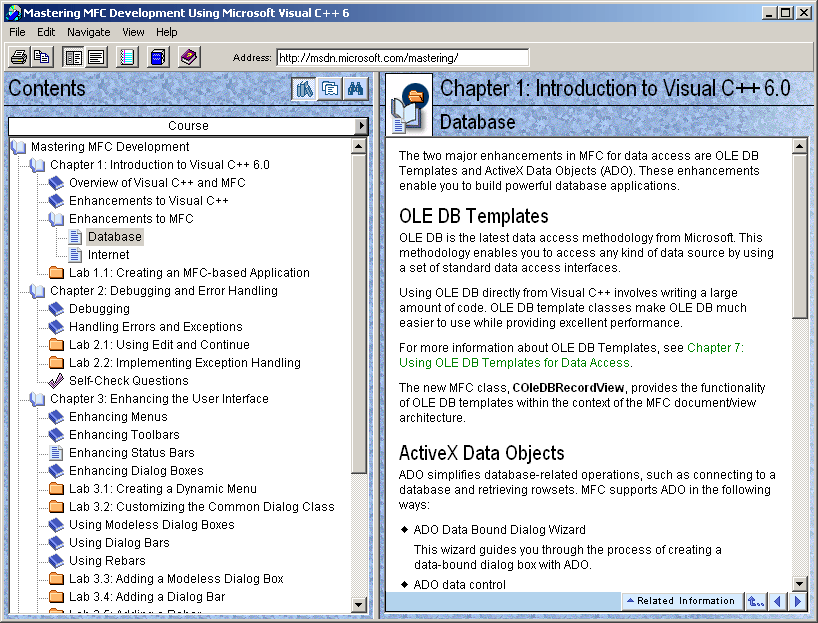Click the purple book toolbar icon
The image size is (818, 623).
(x=189, y=57)
